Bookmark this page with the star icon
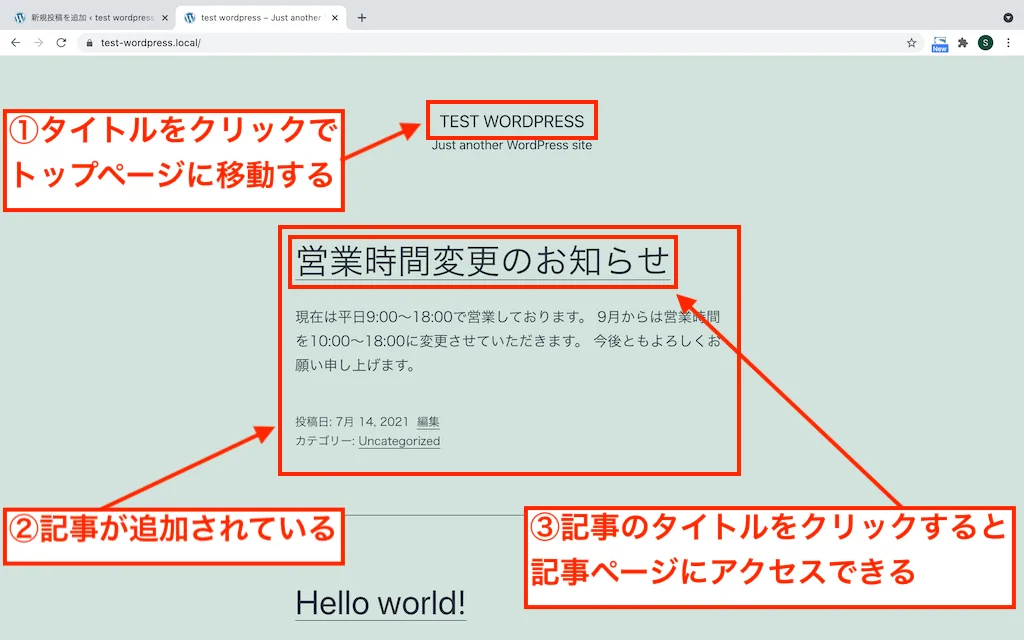The image size is (1024, 640). [911, 43]
